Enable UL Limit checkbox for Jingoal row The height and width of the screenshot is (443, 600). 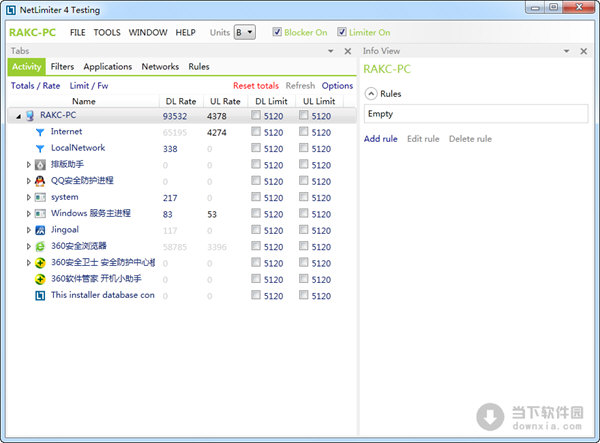303,230
